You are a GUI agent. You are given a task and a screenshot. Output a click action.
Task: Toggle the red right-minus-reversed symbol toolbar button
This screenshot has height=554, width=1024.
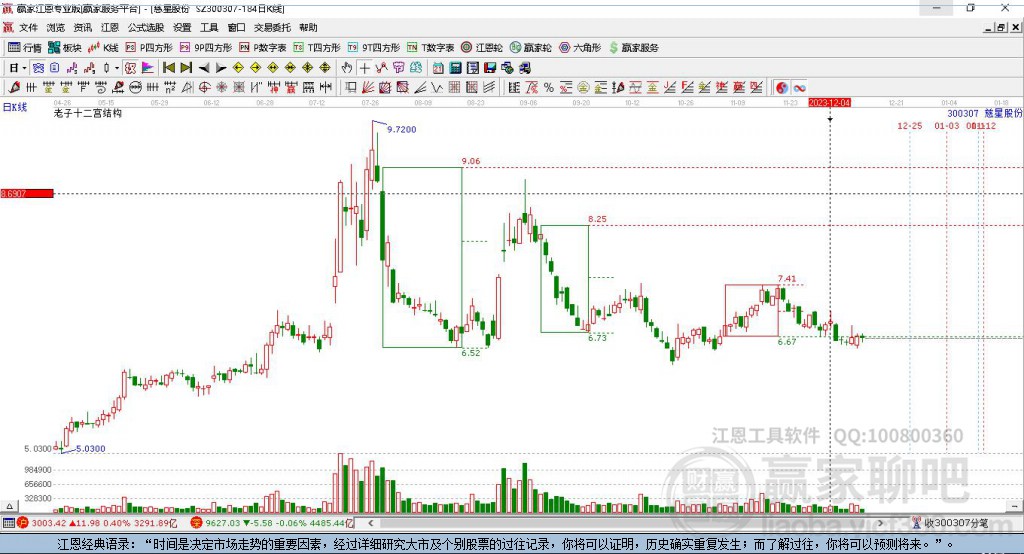tap(130, 68)
